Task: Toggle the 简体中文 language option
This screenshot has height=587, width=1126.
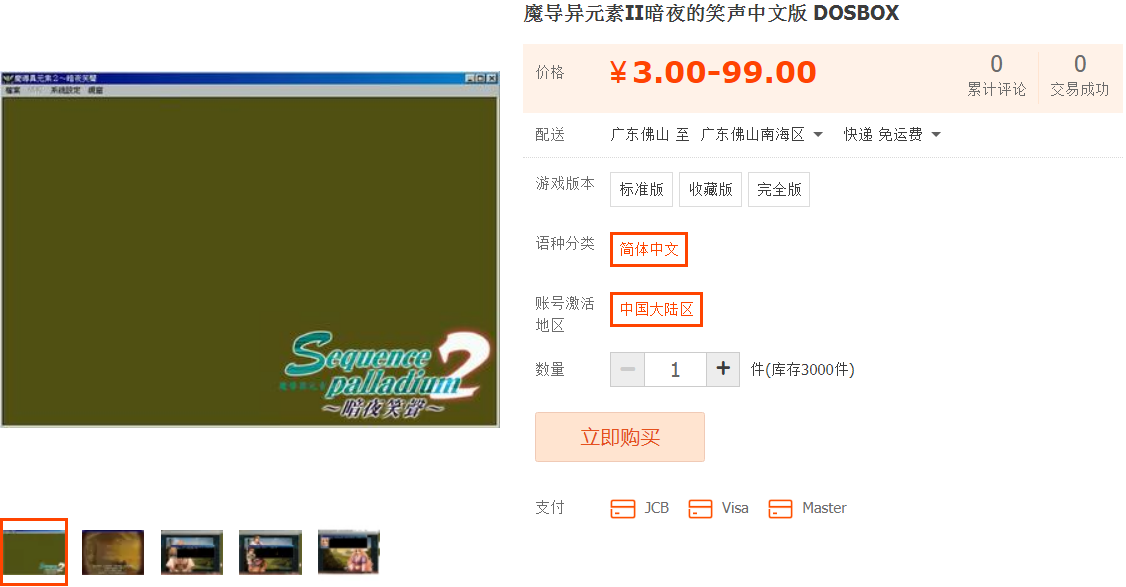Action: pos(649,249)
